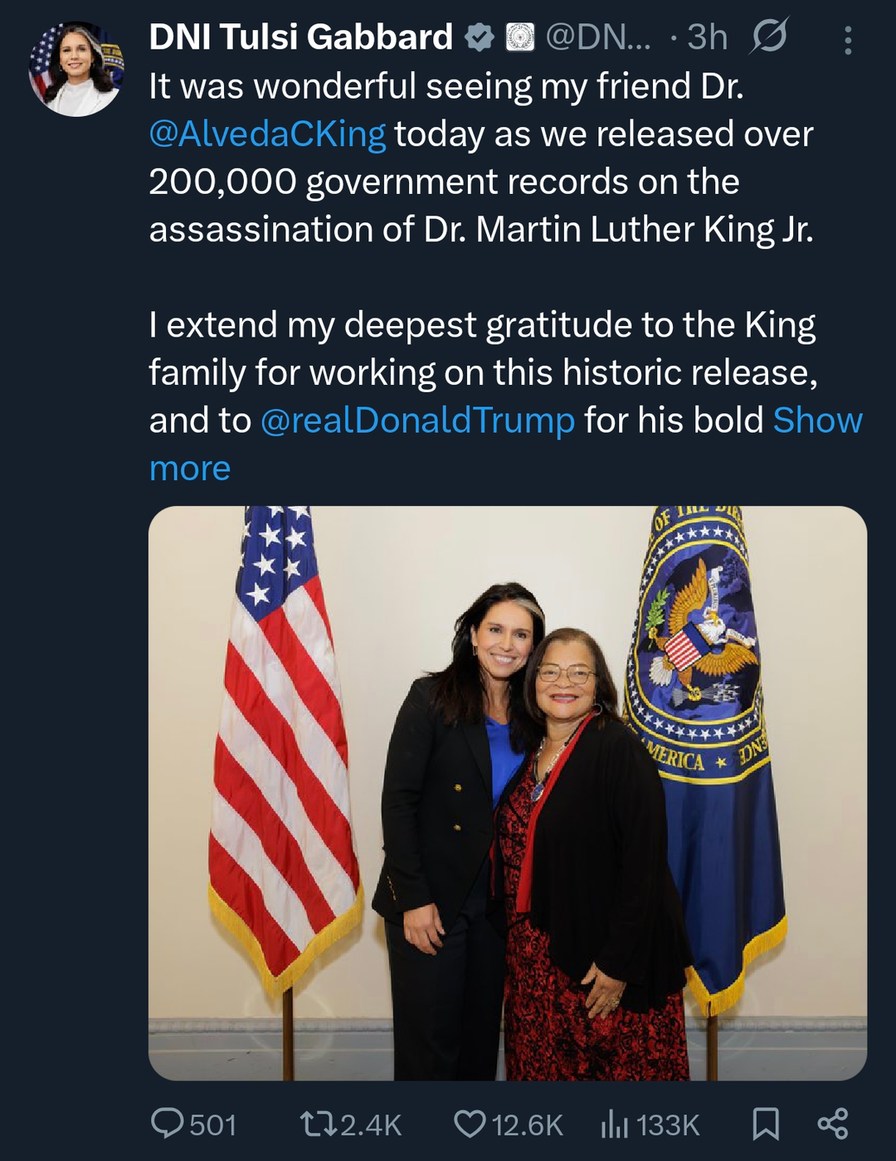Expand the post with Show more
Screen dimensions: 896x1161
coord(818,421)
